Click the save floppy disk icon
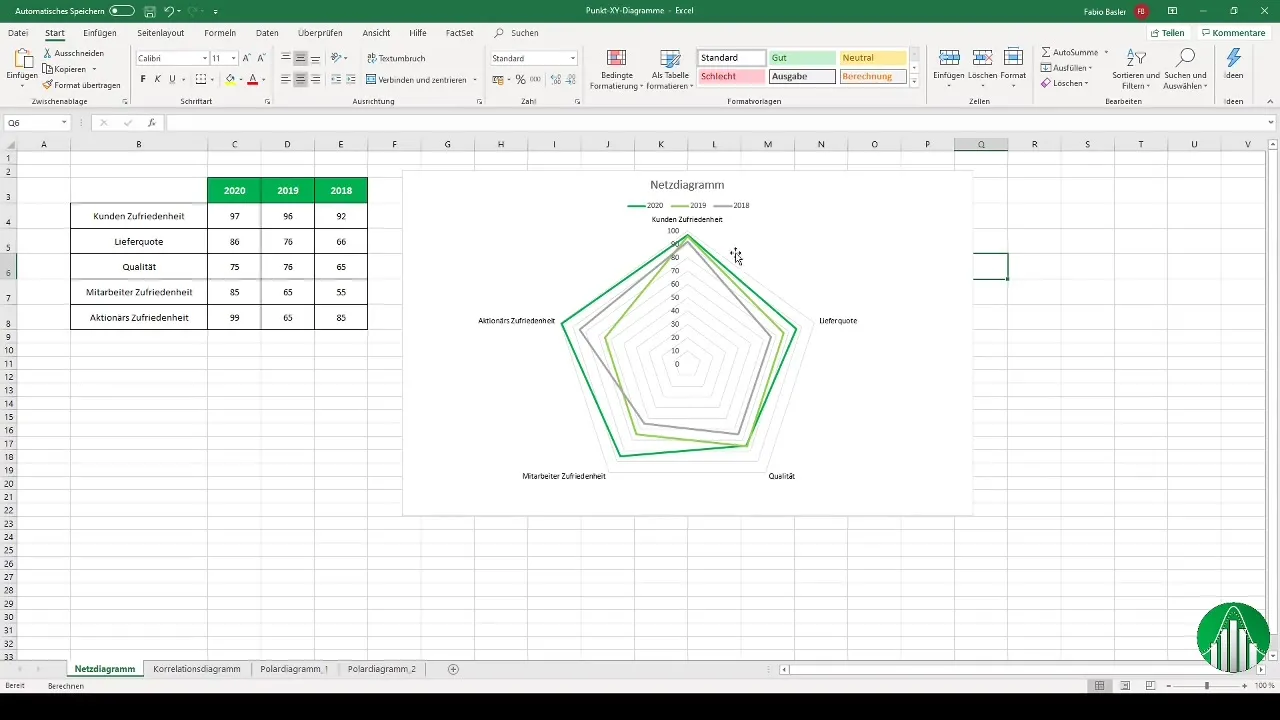The width and height of the screenshot is (1280, 720). point(149,11)
